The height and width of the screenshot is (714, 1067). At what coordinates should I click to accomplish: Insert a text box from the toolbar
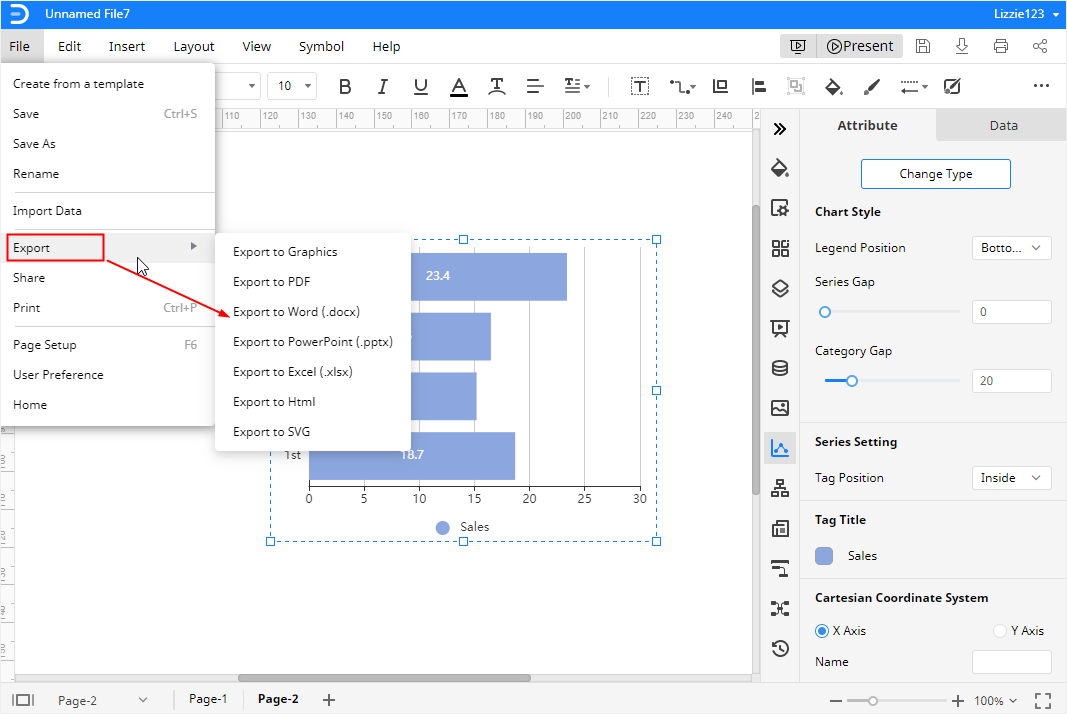(x=640, y=86)
